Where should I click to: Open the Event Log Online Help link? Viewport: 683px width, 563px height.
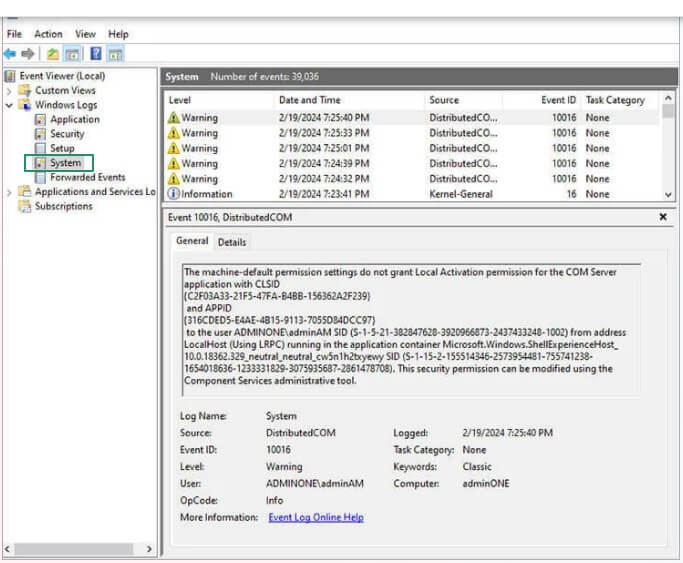(x=316, y=517)
